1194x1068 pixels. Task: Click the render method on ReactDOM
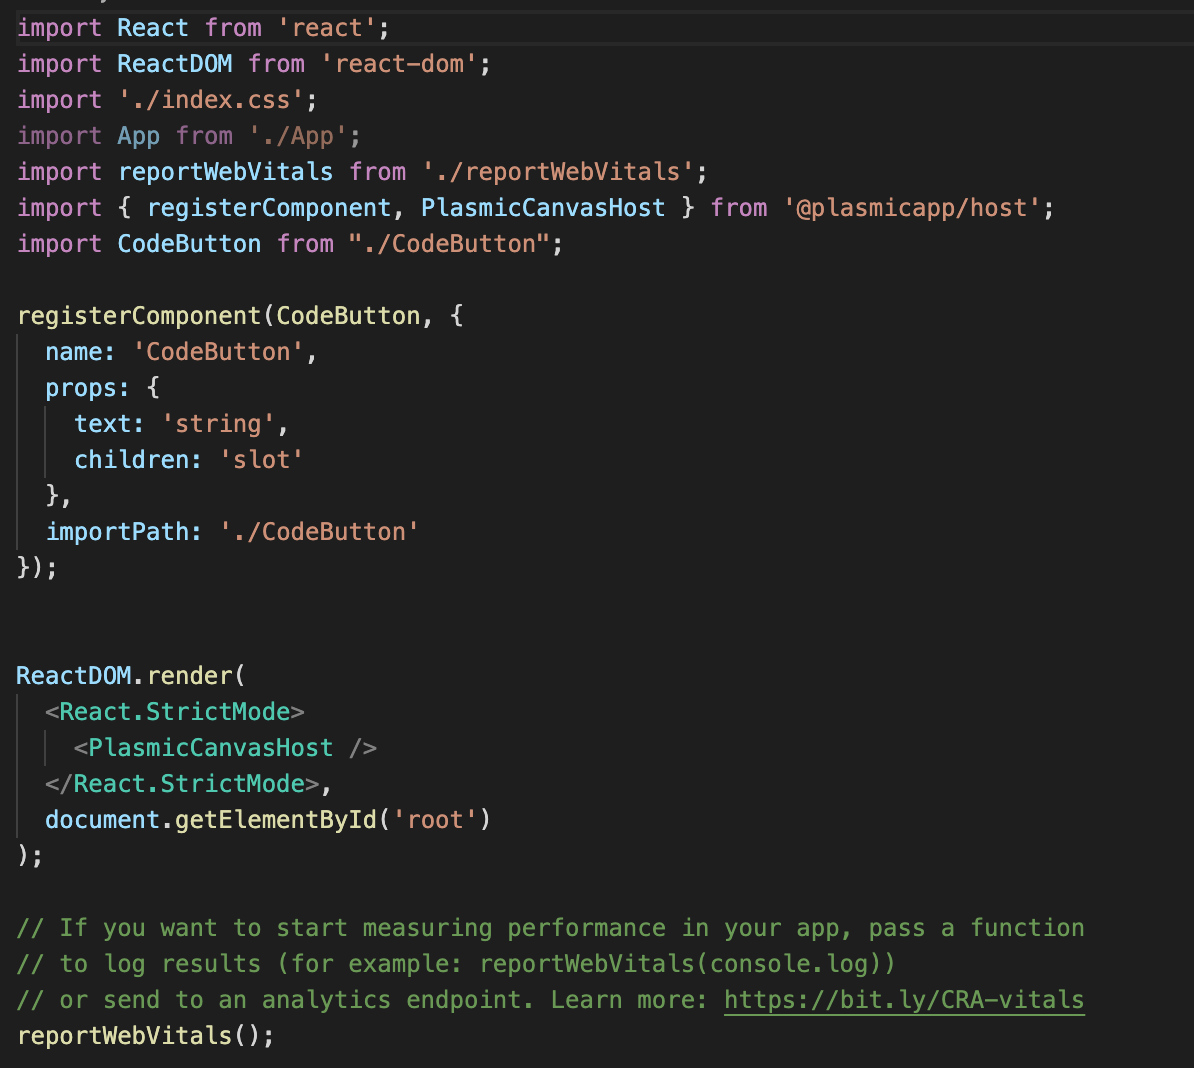click(189, 676)
